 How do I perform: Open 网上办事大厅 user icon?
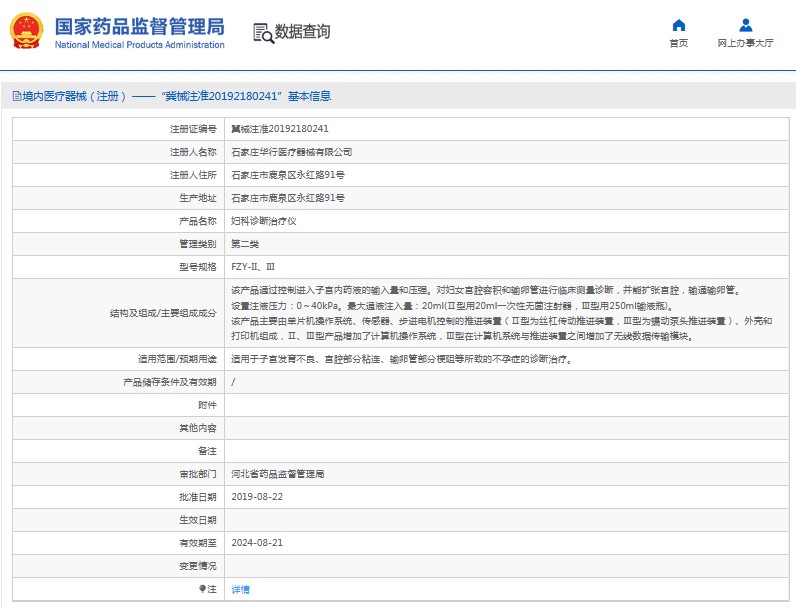coord(745,25)
